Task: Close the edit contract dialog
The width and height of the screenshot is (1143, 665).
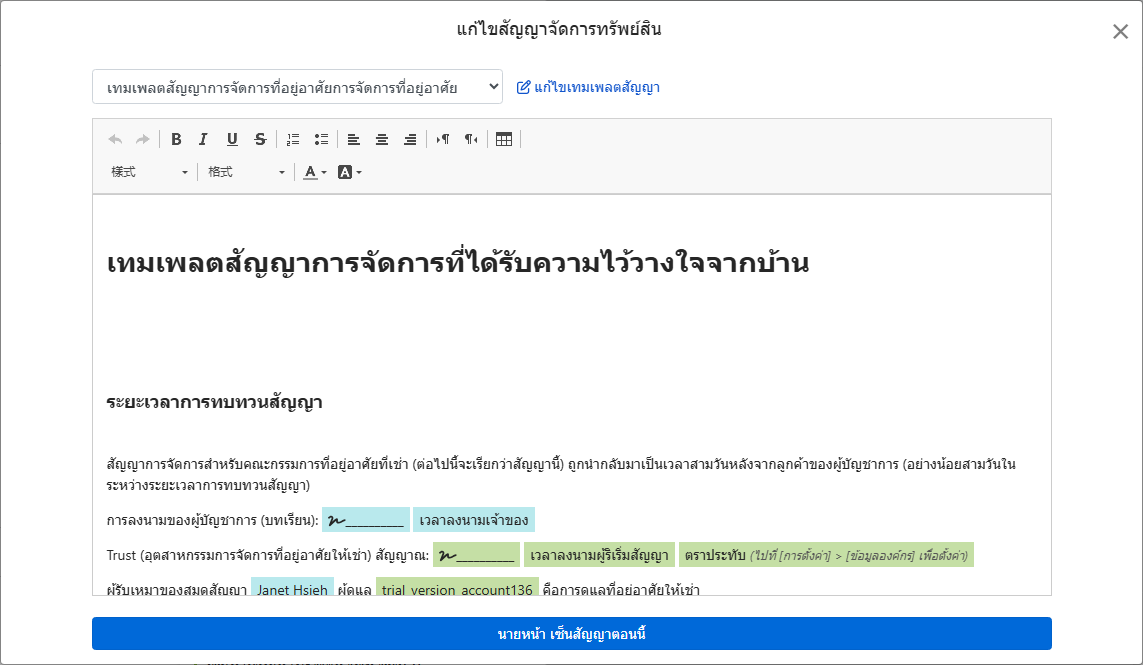Action: 1120,31
